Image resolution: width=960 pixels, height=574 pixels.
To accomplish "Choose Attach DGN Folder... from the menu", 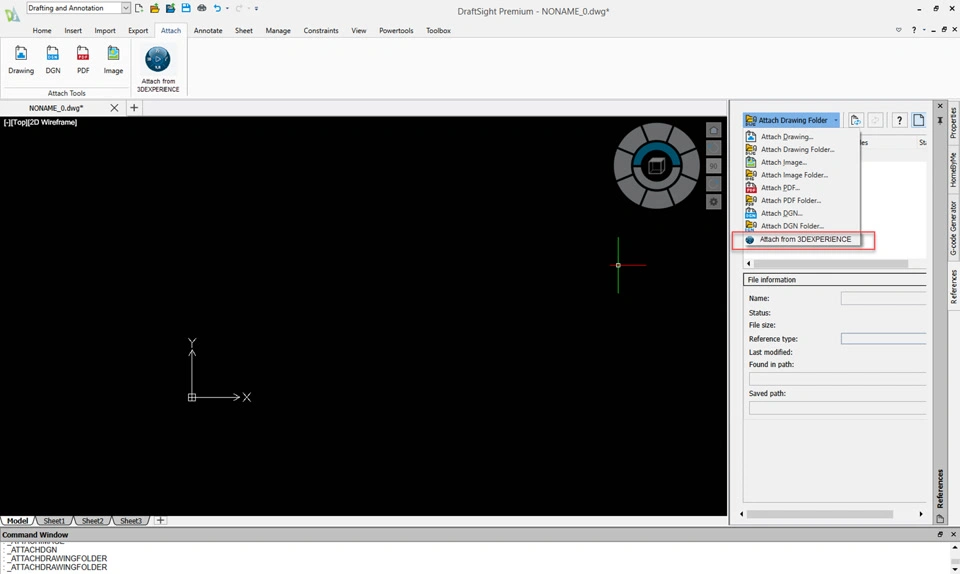I will [x=800, y=226].
